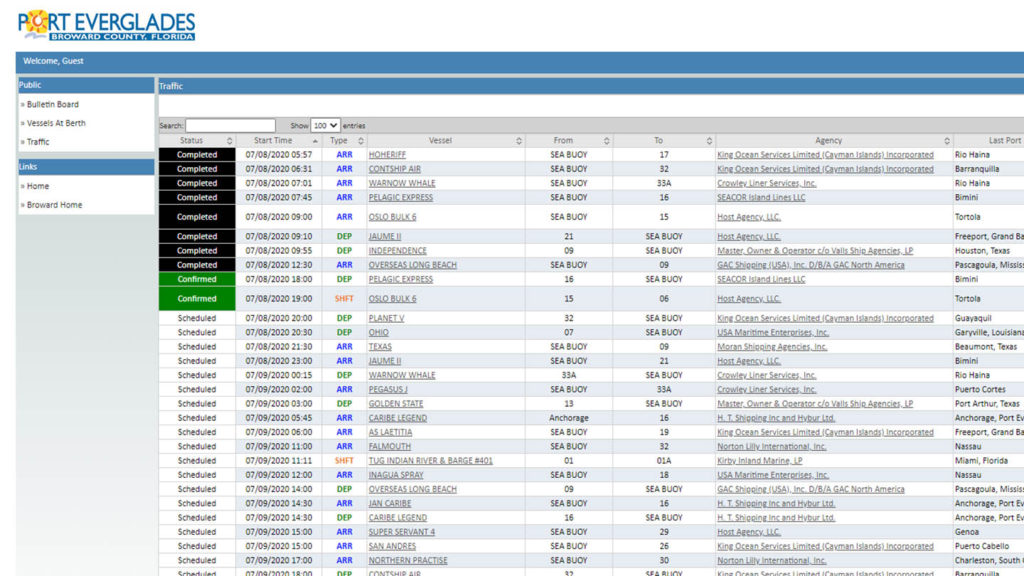Viewport: 1024px width, 576px height.
Task: Click Confirmed status at 07/08/2020 18:00
Action: [197, 279]
